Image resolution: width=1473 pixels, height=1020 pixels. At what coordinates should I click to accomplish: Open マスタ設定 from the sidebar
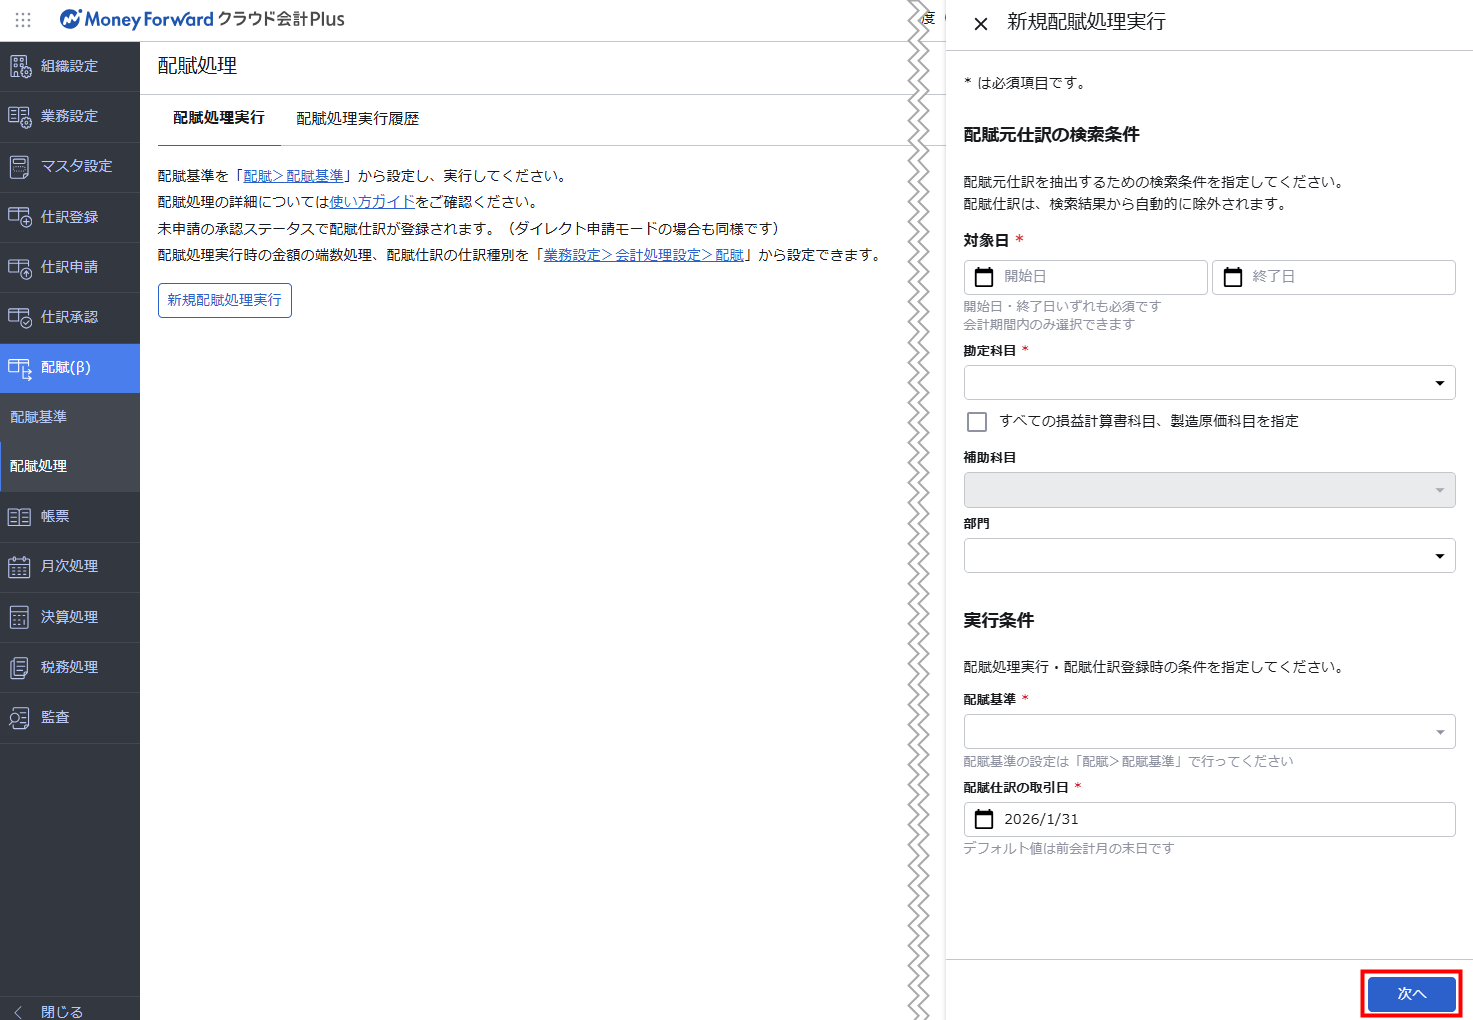point(69,167)
